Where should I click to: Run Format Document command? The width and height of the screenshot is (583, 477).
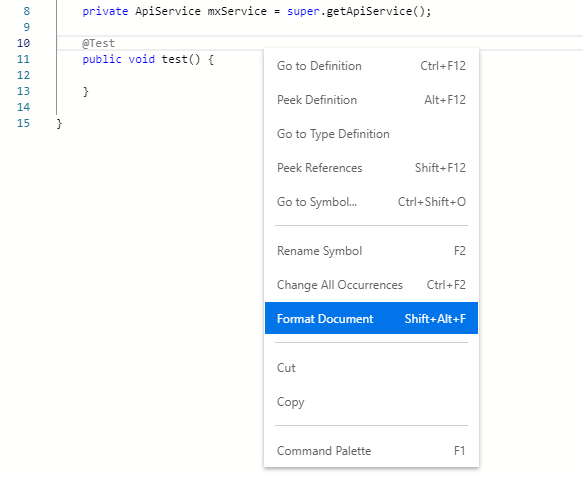pos(371,318)
